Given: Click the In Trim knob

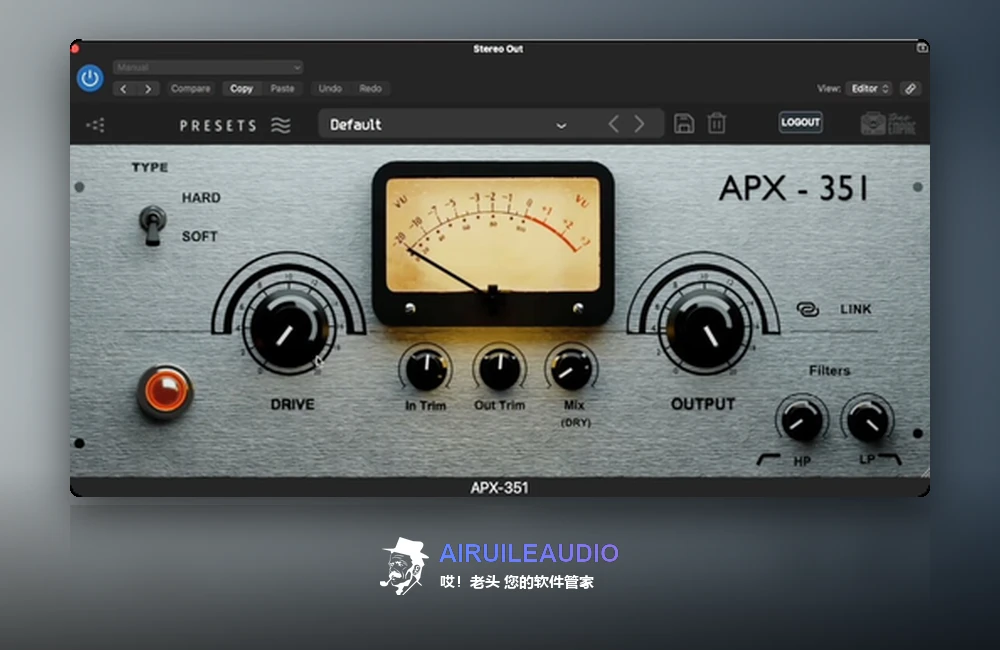Looking at the screenshot, I should coord(426,369).
